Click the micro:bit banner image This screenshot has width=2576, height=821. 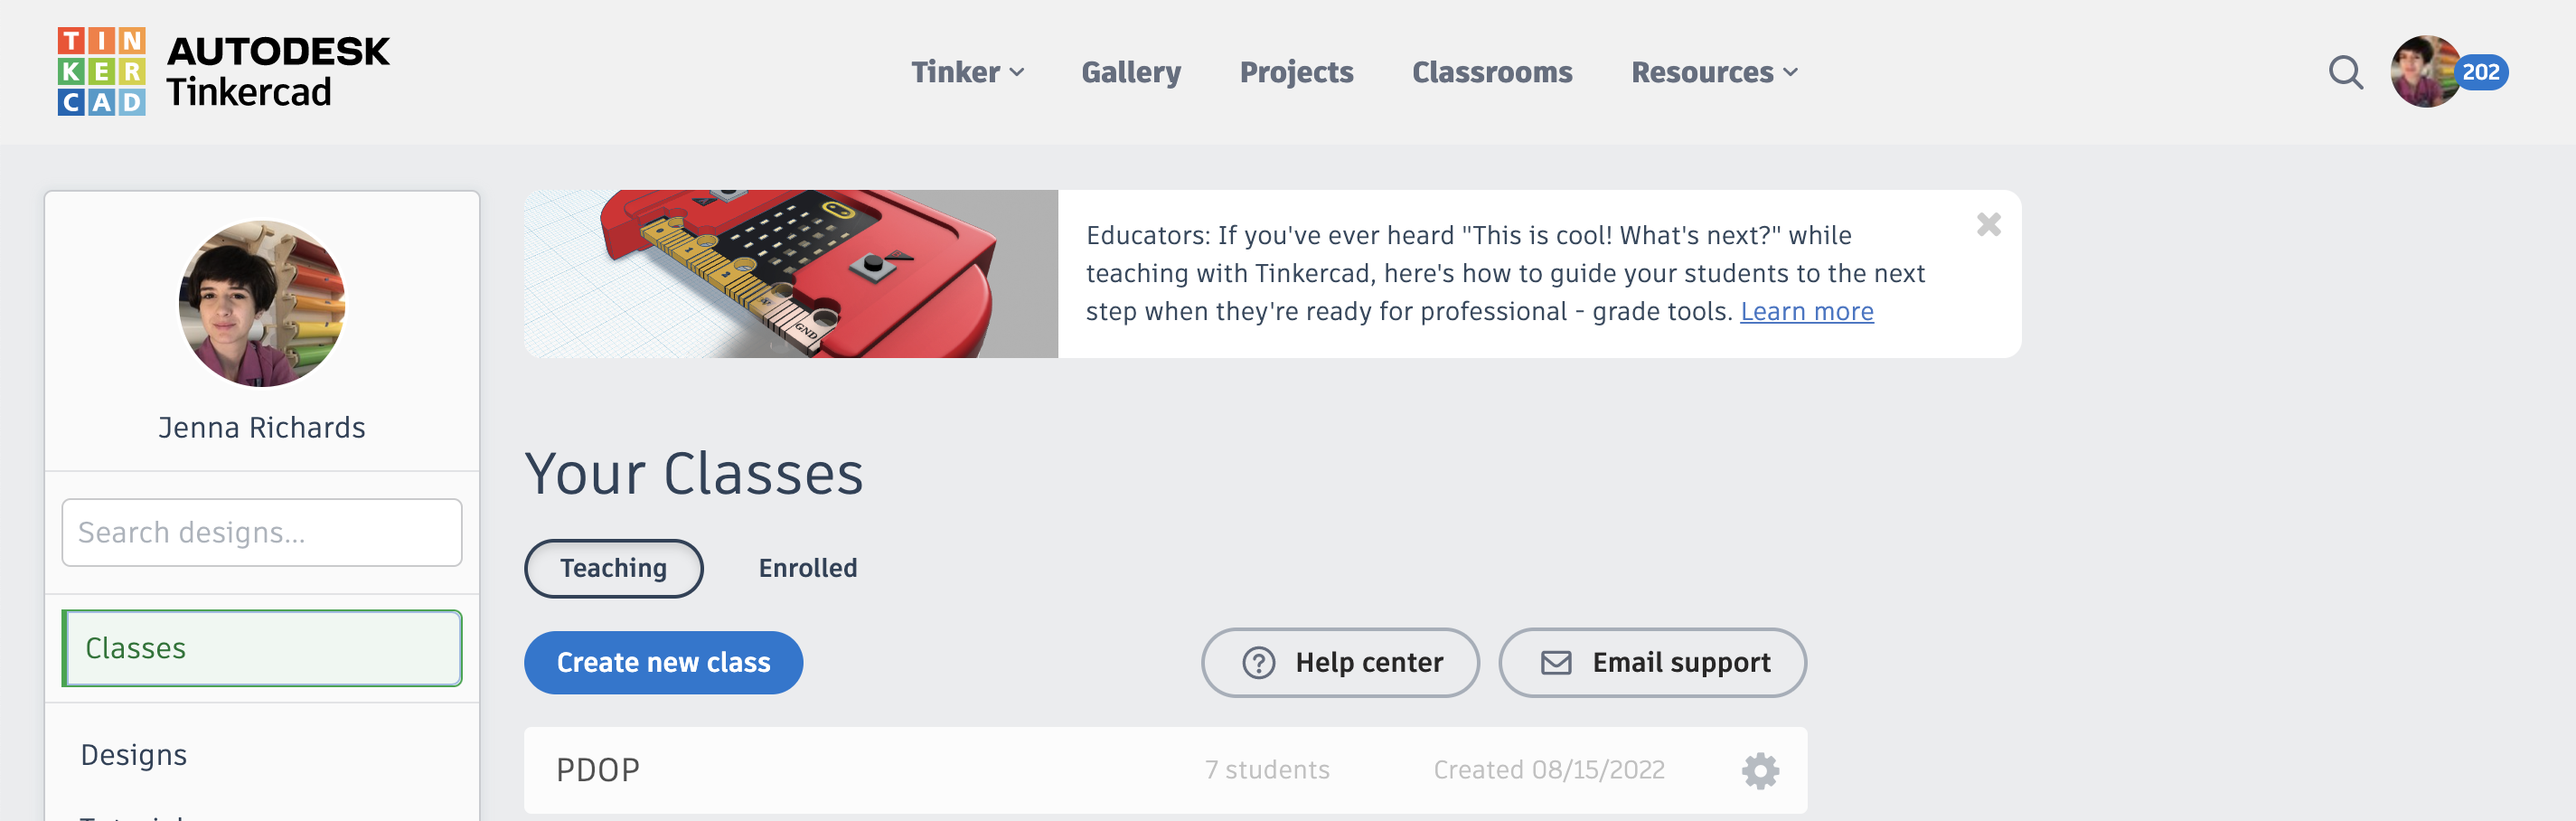(x=790, y=274)
